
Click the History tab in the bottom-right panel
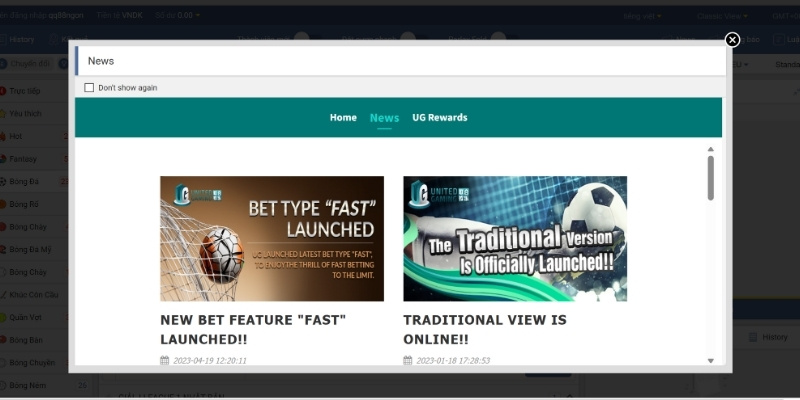[x=768, y=337]
